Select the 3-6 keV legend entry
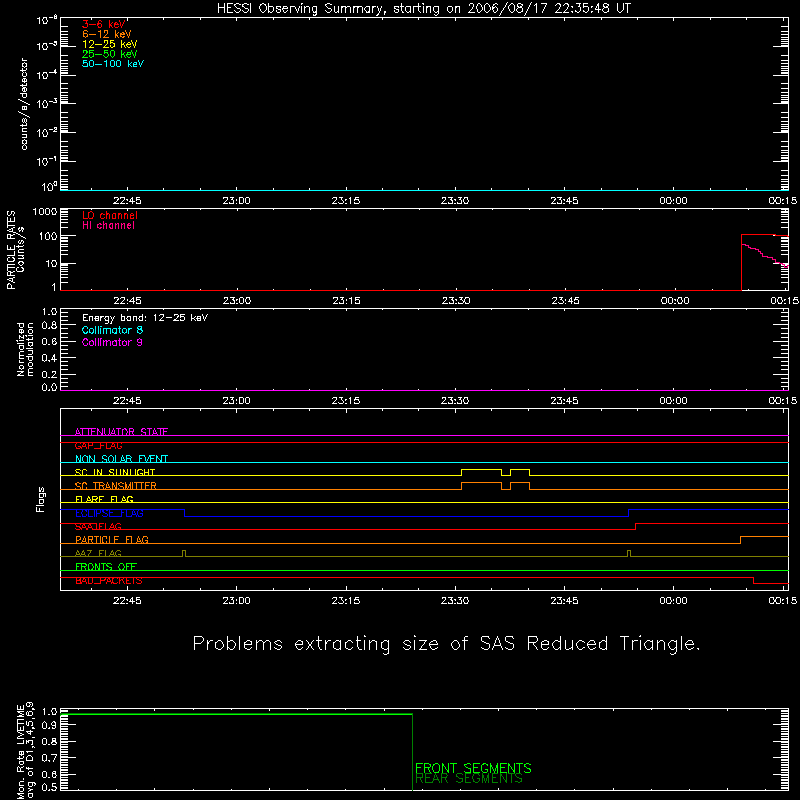Viewport: 800px width, 800px height. point(104,24)
